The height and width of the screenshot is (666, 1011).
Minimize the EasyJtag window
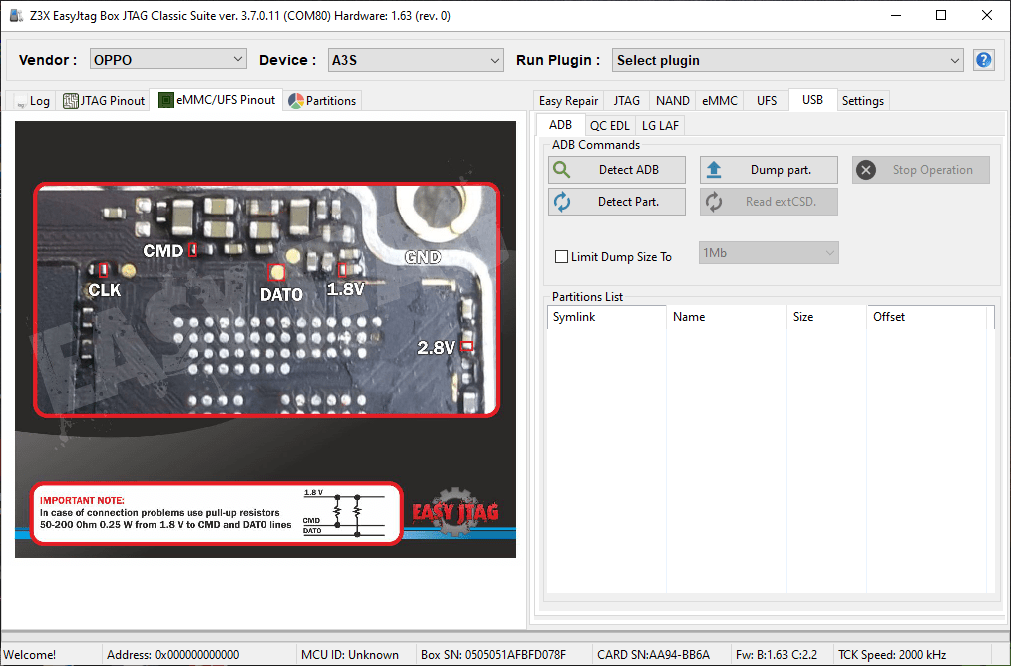[x=896, y=15]
